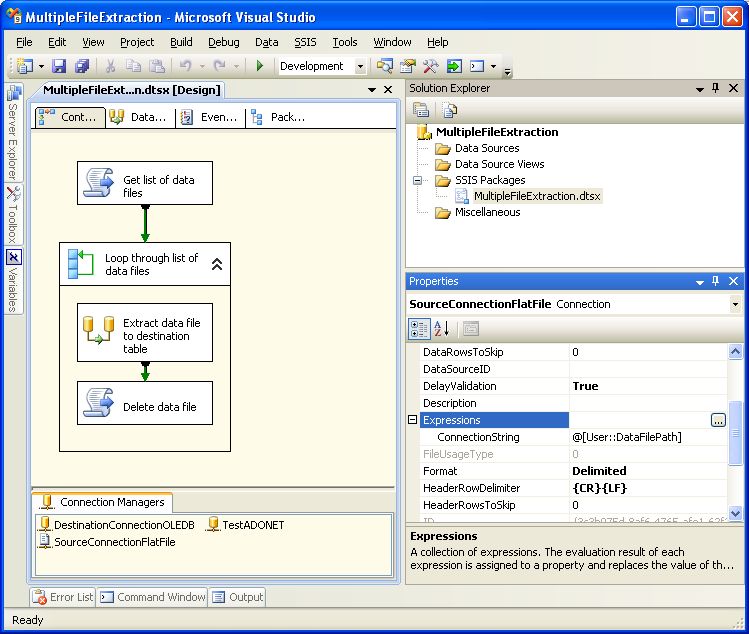Switch Properties to Categorized view
The image size is (749, 634).
pyautogui.click(x=419, y=329)
